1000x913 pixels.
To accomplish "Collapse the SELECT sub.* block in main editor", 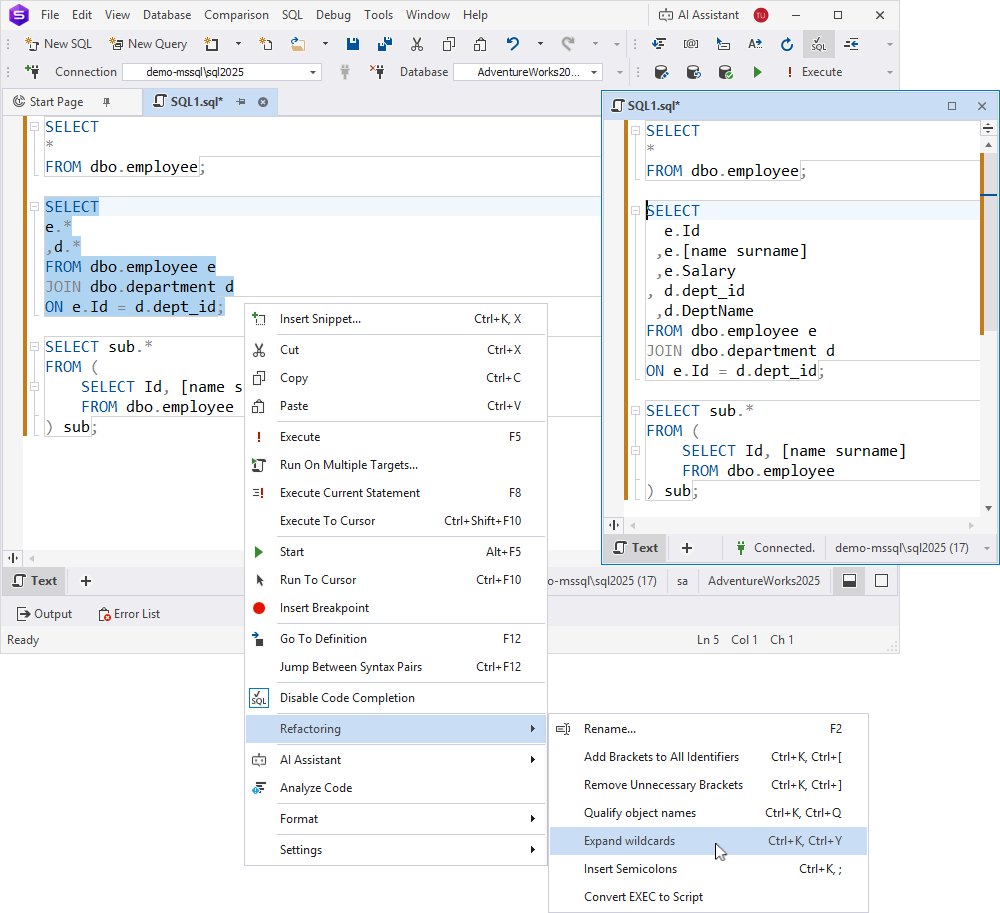I will tap(35, 347).
